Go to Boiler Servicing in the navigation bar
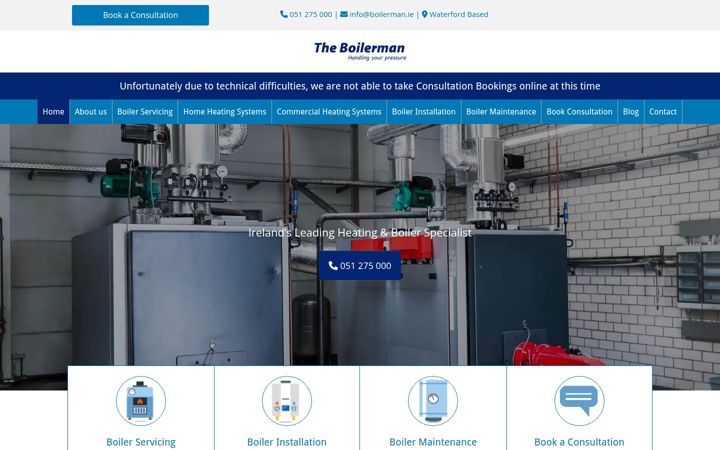Viewport: 720px width, 450px height. (x=145, y=112)
